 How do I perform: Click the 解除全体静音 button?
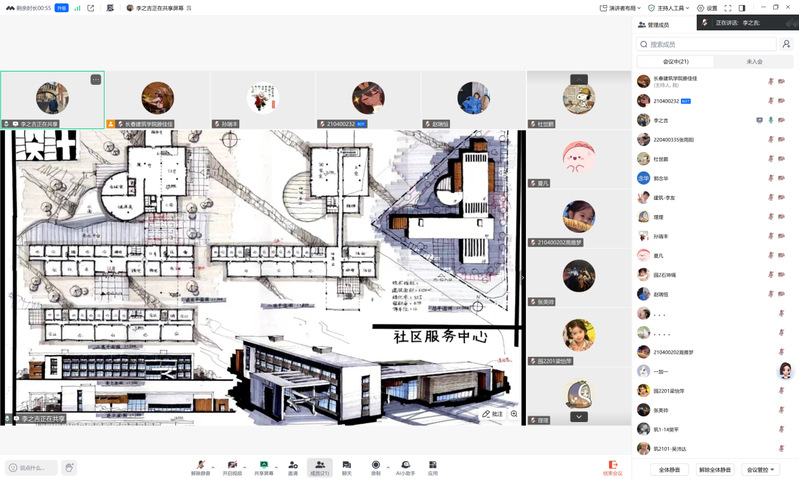[714, 469]
